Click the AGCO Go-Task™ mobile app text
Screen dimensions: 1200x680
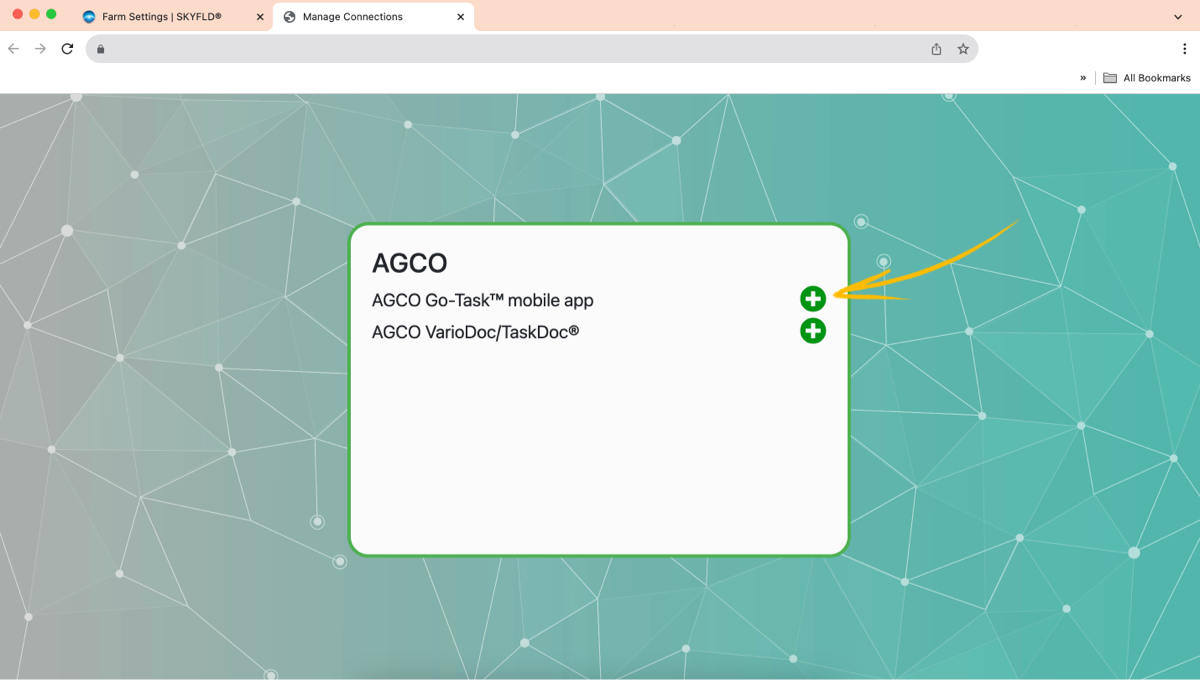pos(483,300)
